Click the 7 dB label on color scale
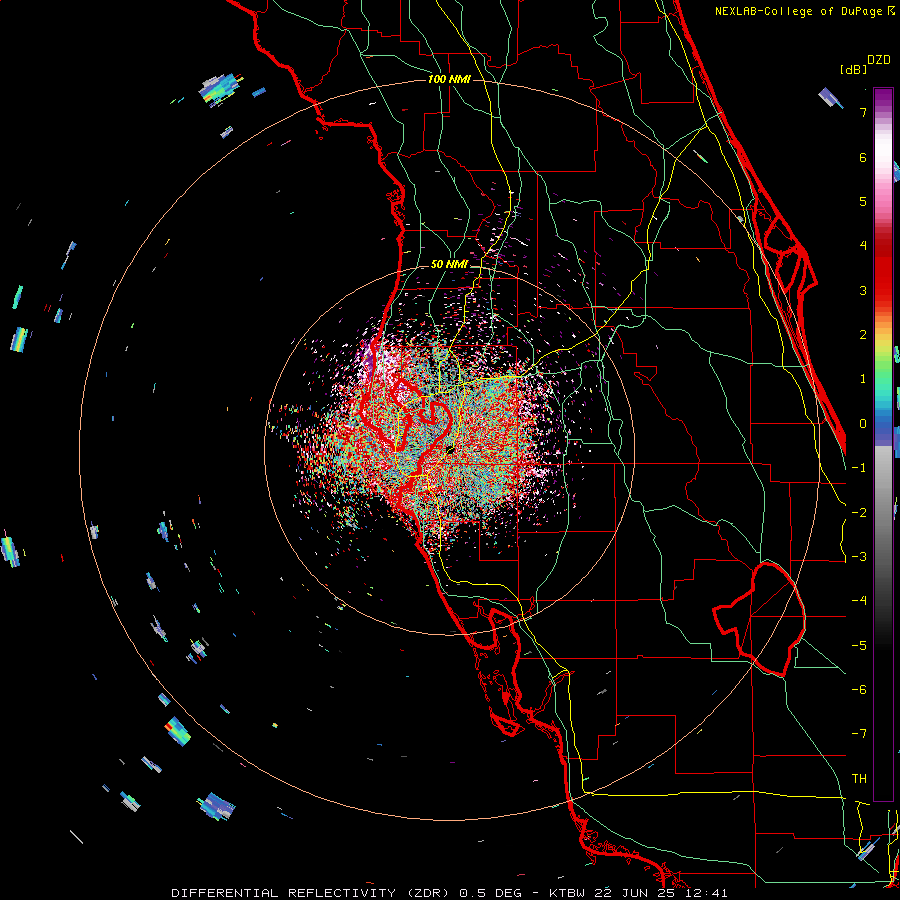This screenshot has width=900, height=900. 863,112
